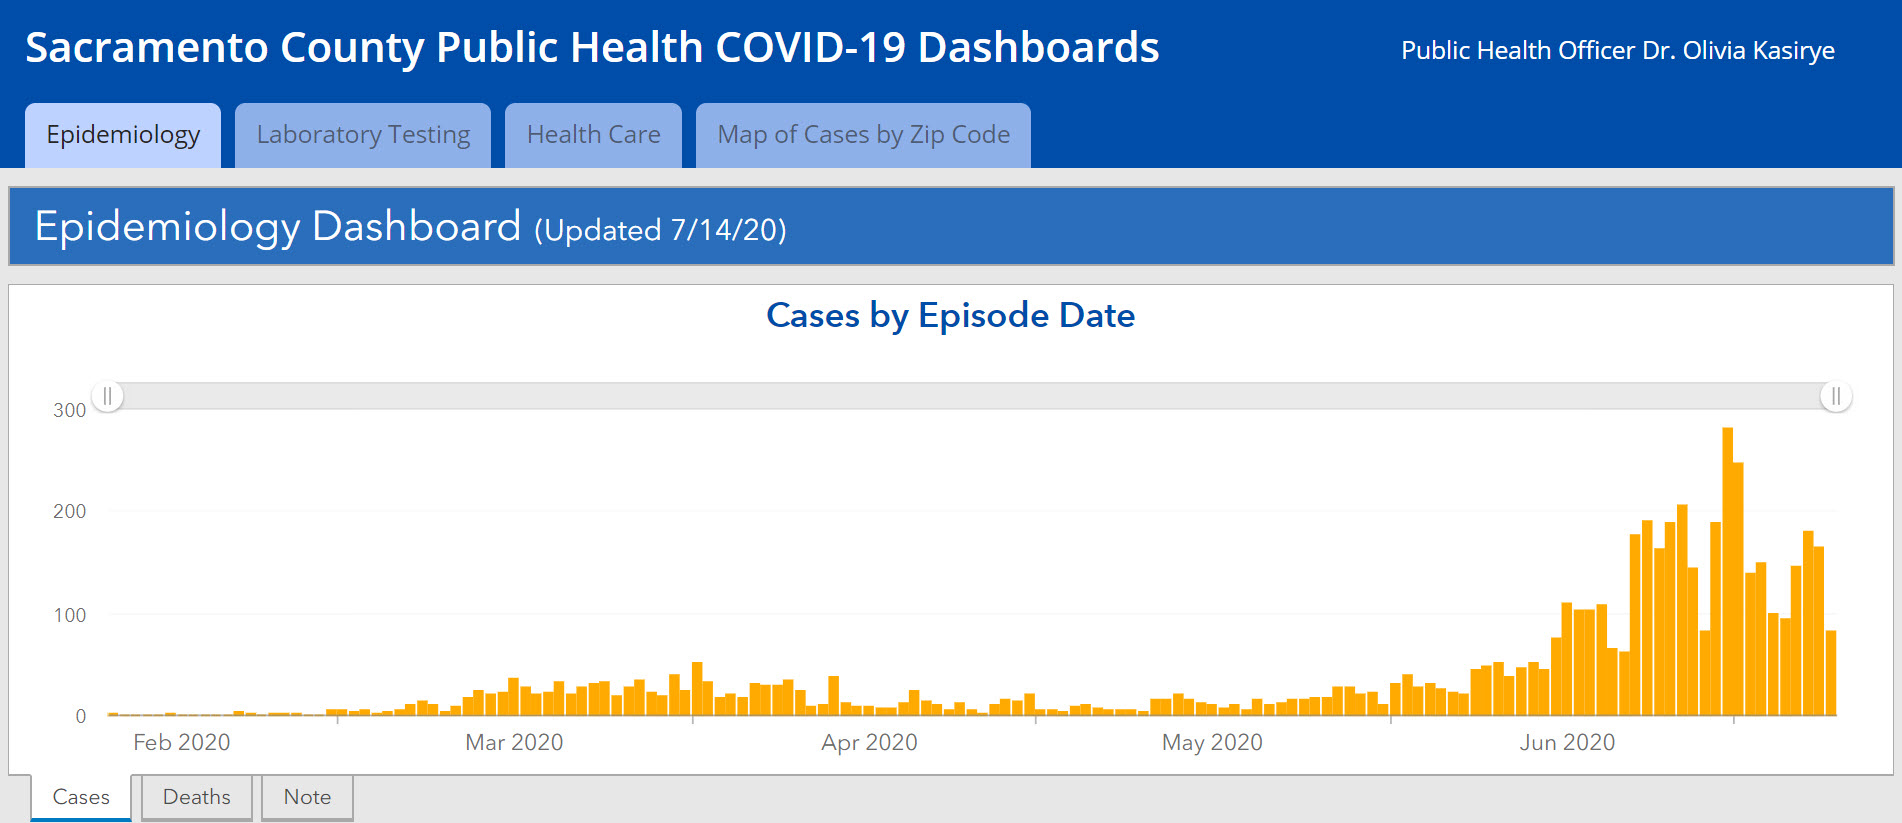The width and height of the screenshot is (1902, 823).
Task: Click the right date range slider handle
Action: coord(1836,396)
